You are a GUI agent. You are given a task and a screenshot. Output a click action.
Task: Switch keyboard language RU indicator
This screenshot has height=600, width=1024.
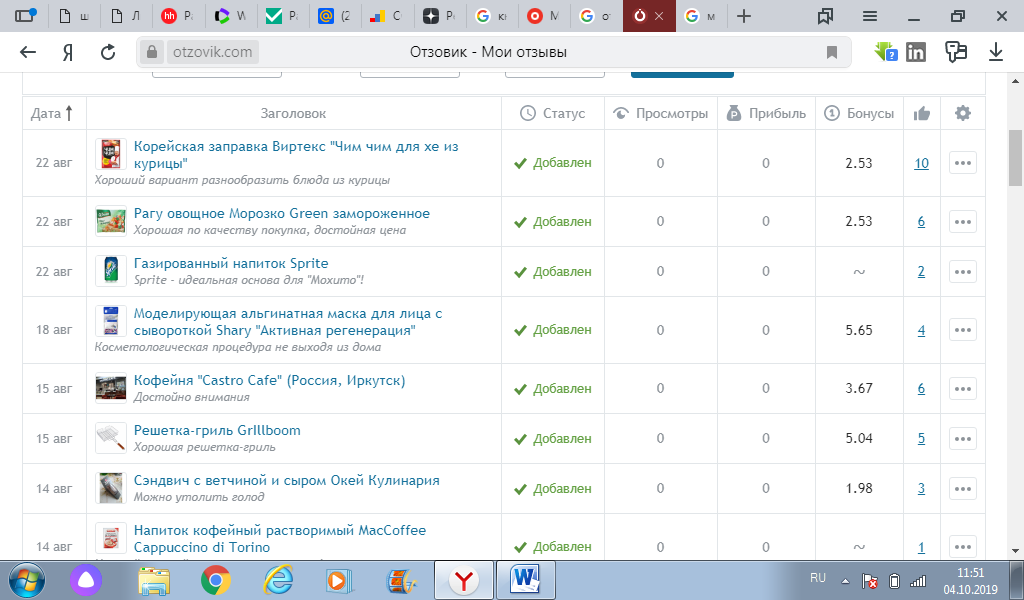pos(818,578)
